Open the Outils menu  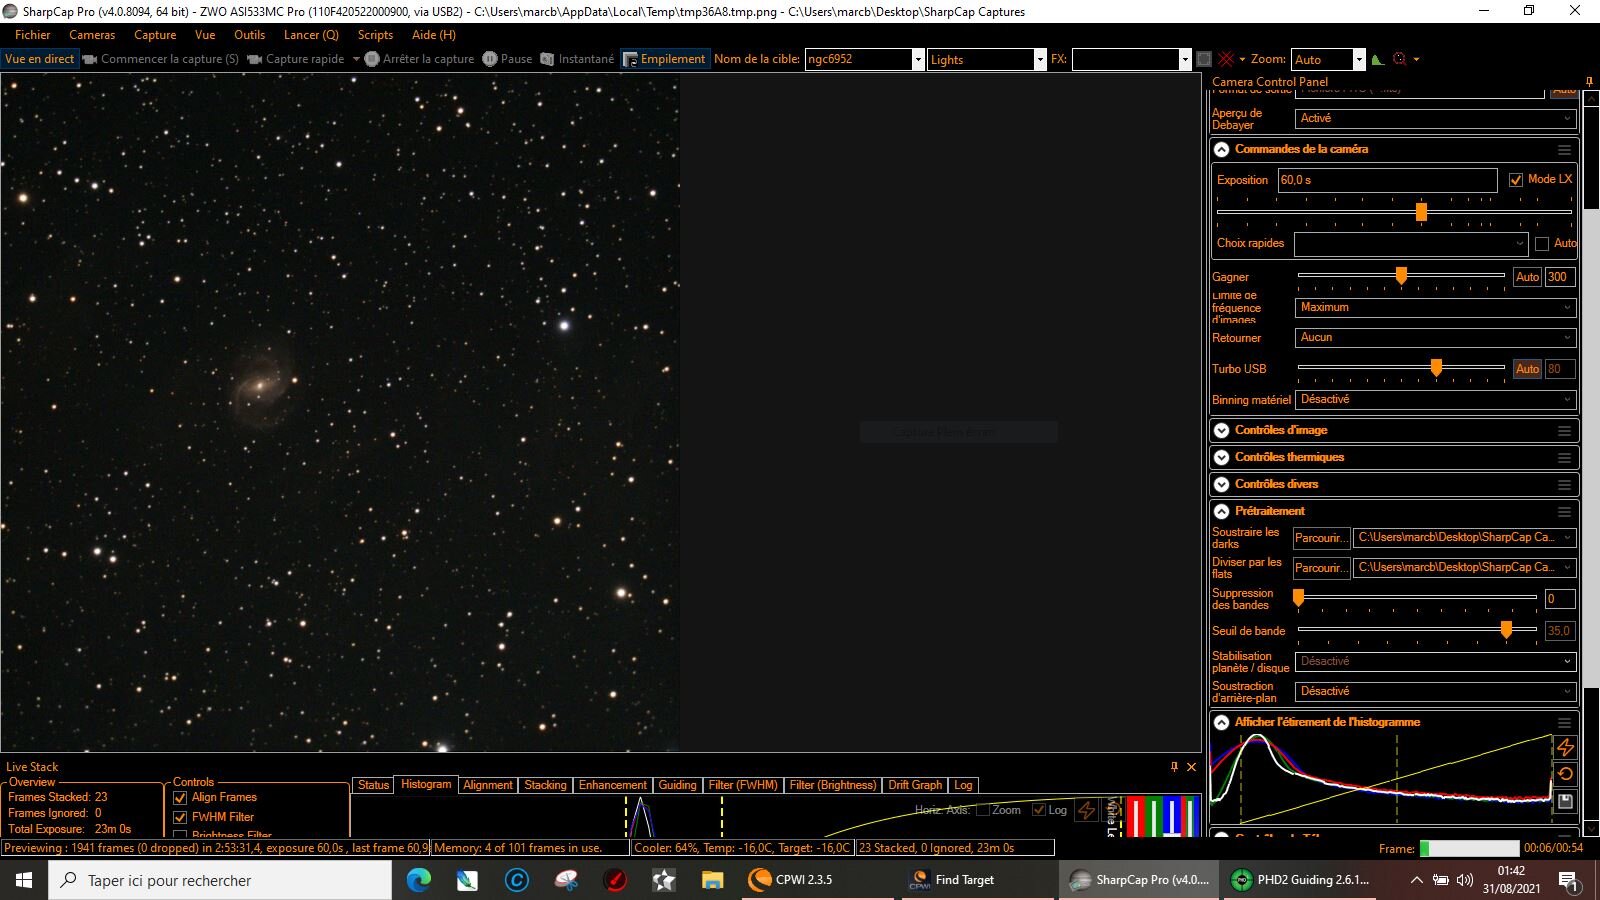(249, 34)
